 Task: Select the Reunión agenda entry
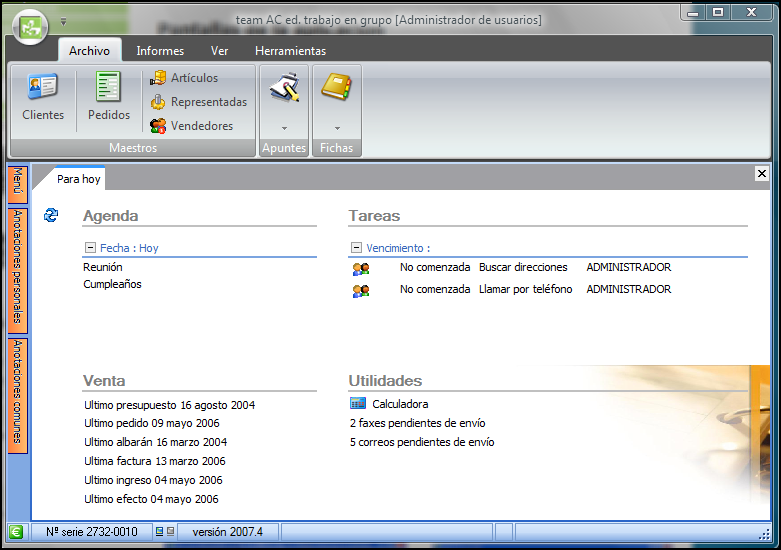point(103,267)
